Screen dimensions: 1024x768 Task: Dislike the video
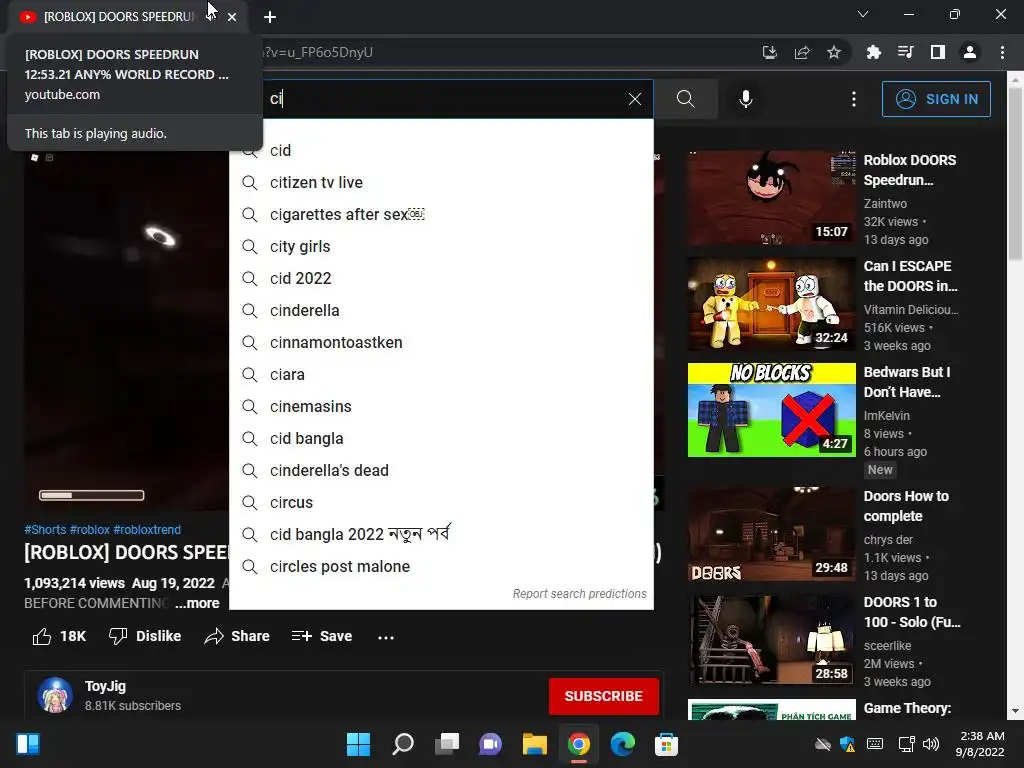[x=145, y=636]
